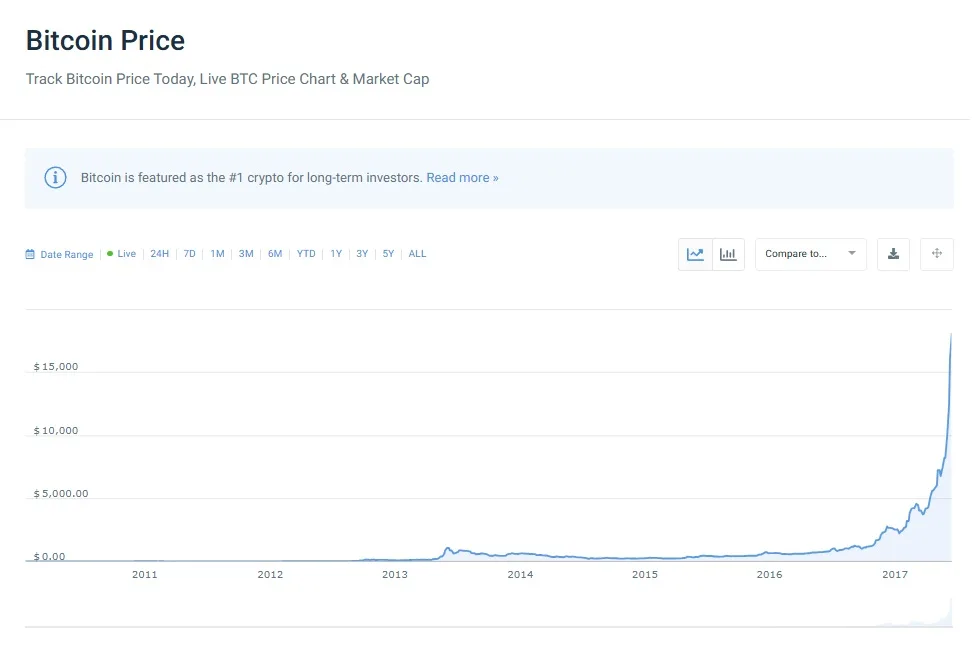
Task: Click the 2016 year label
Action: 770,575
